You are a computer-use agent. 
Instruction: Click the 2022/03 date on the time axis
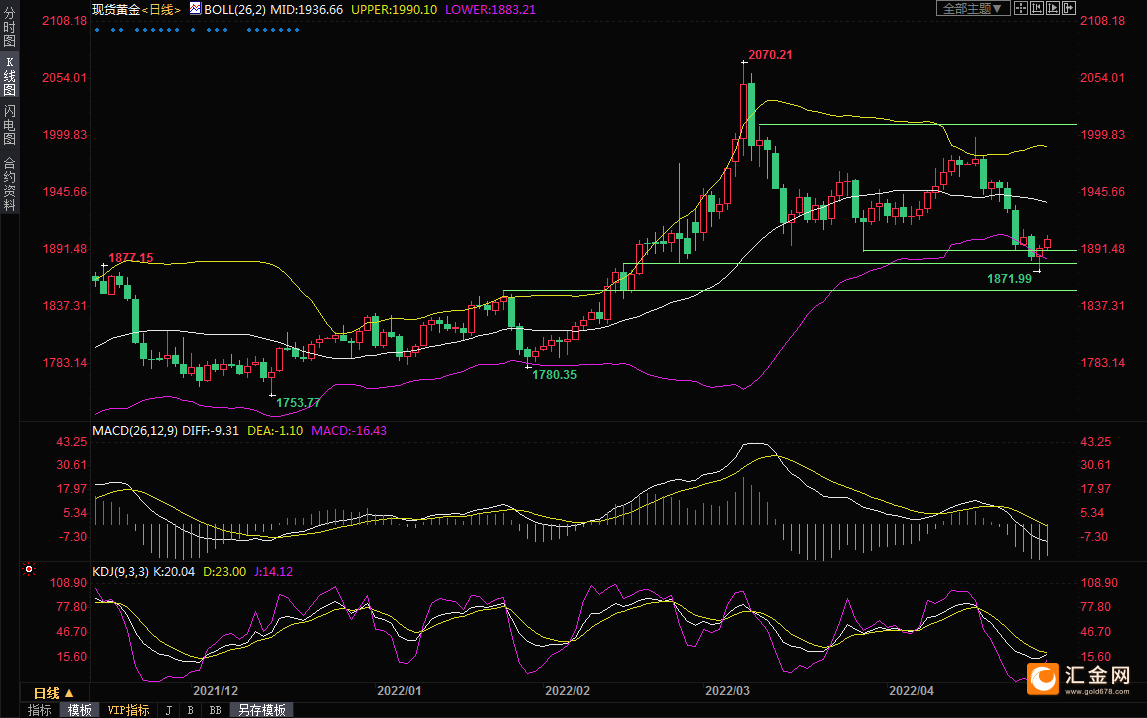tap(727, 690)
